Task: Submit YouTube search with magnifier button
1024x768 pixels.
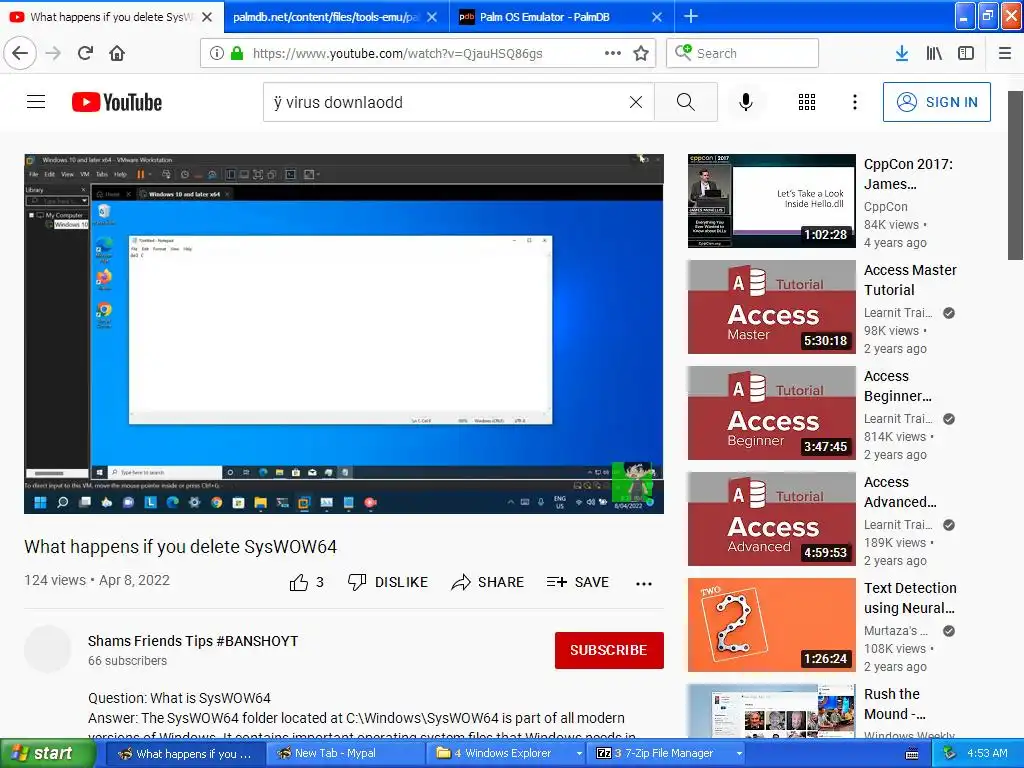Action: tap(686, 102)
